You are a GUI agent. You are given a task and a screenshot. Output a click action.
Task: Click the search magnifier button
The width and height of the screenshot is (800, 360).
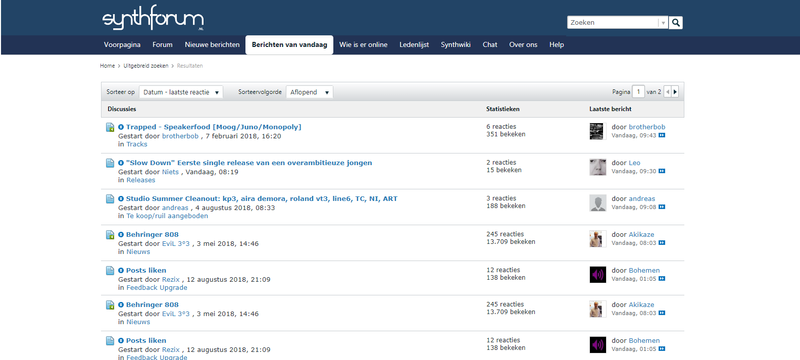tap(676, 22)
